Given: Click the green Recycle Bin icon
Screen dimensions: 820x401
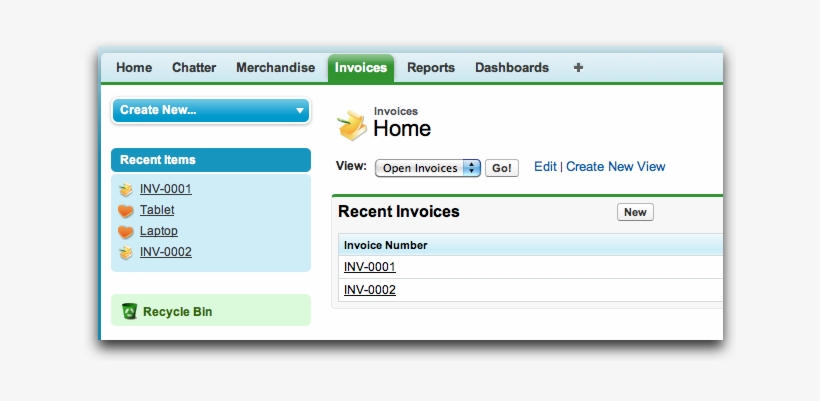Looking at the screenshot, I should tap(129, 311).
